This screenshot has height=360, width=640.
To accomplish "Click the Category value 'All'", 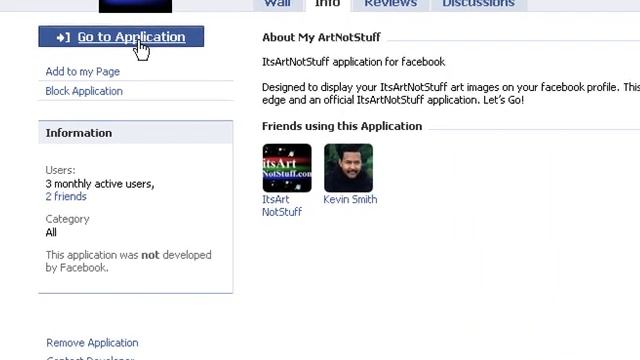I will click(51, 233).
